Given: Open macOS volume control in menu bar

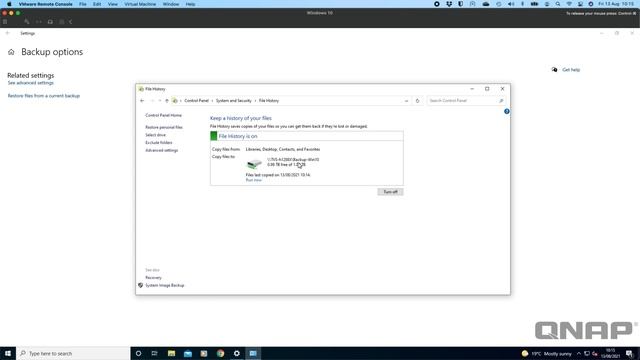Looking at the screenshot, I should (x=511, y=4).
